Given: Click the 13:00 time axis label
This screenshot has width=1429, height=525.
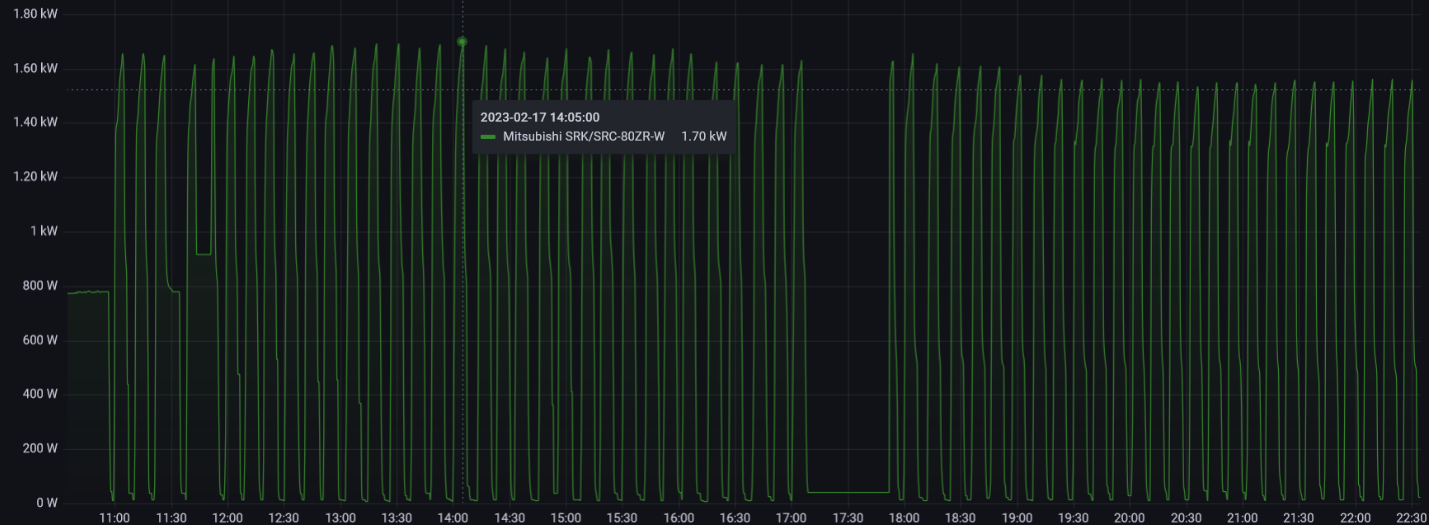Looking at the screenshot, I should tap(341, 518).
